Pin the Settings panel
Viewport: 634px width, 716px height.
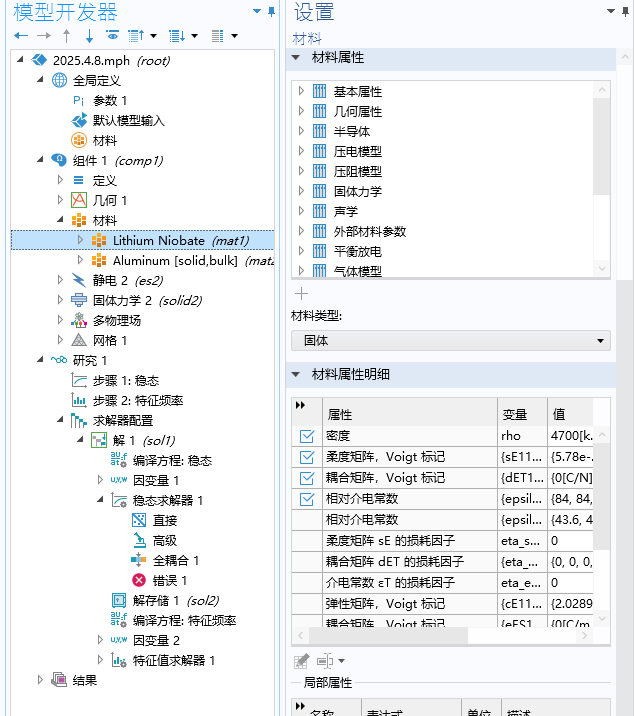[625, 11]
